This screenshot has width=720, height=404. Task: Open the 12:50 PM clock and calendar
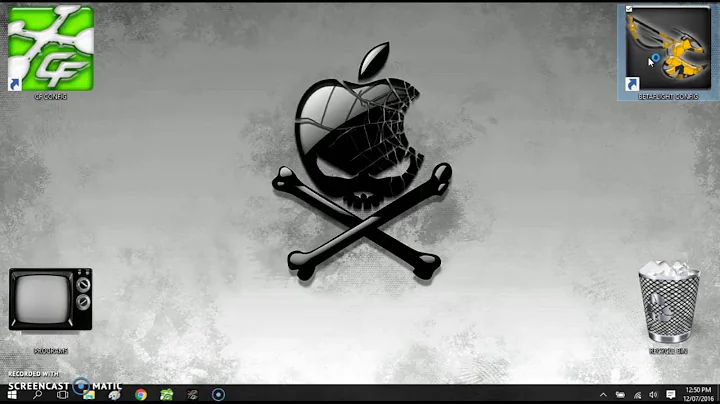click(x=698, y=394)
